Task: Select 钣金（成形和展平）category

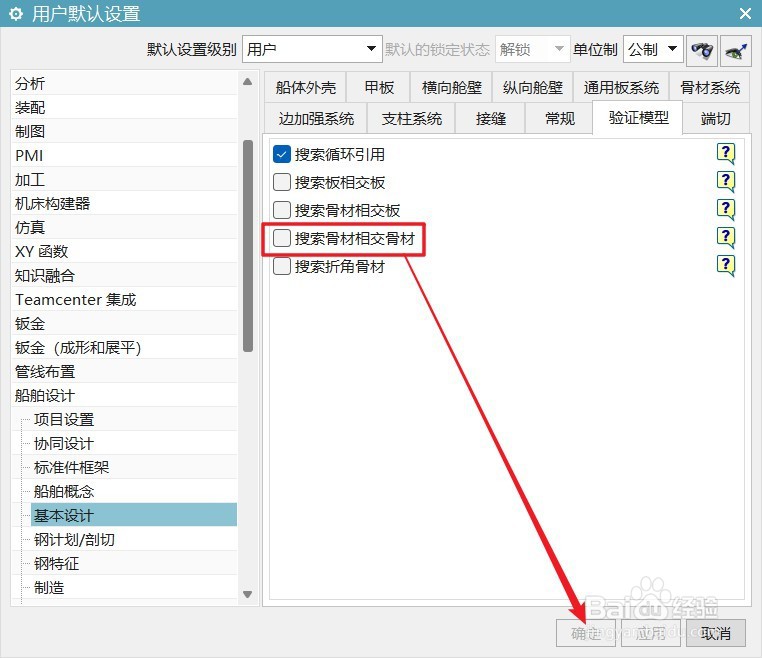Action: [124, 347]
